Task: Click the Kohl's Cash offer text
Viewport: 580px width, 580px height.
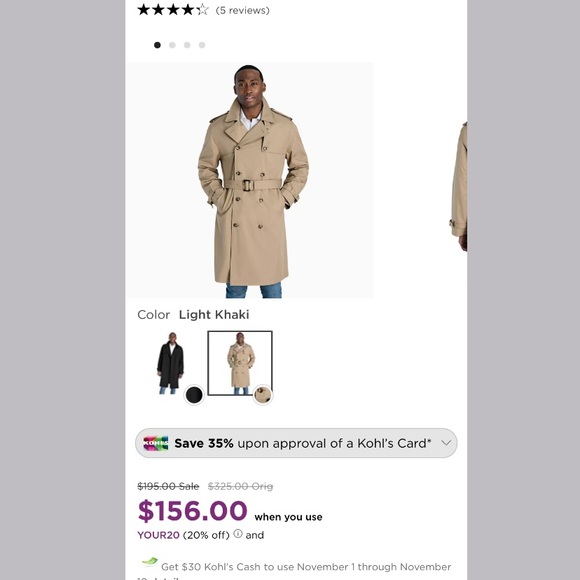Action: point(306,567)
